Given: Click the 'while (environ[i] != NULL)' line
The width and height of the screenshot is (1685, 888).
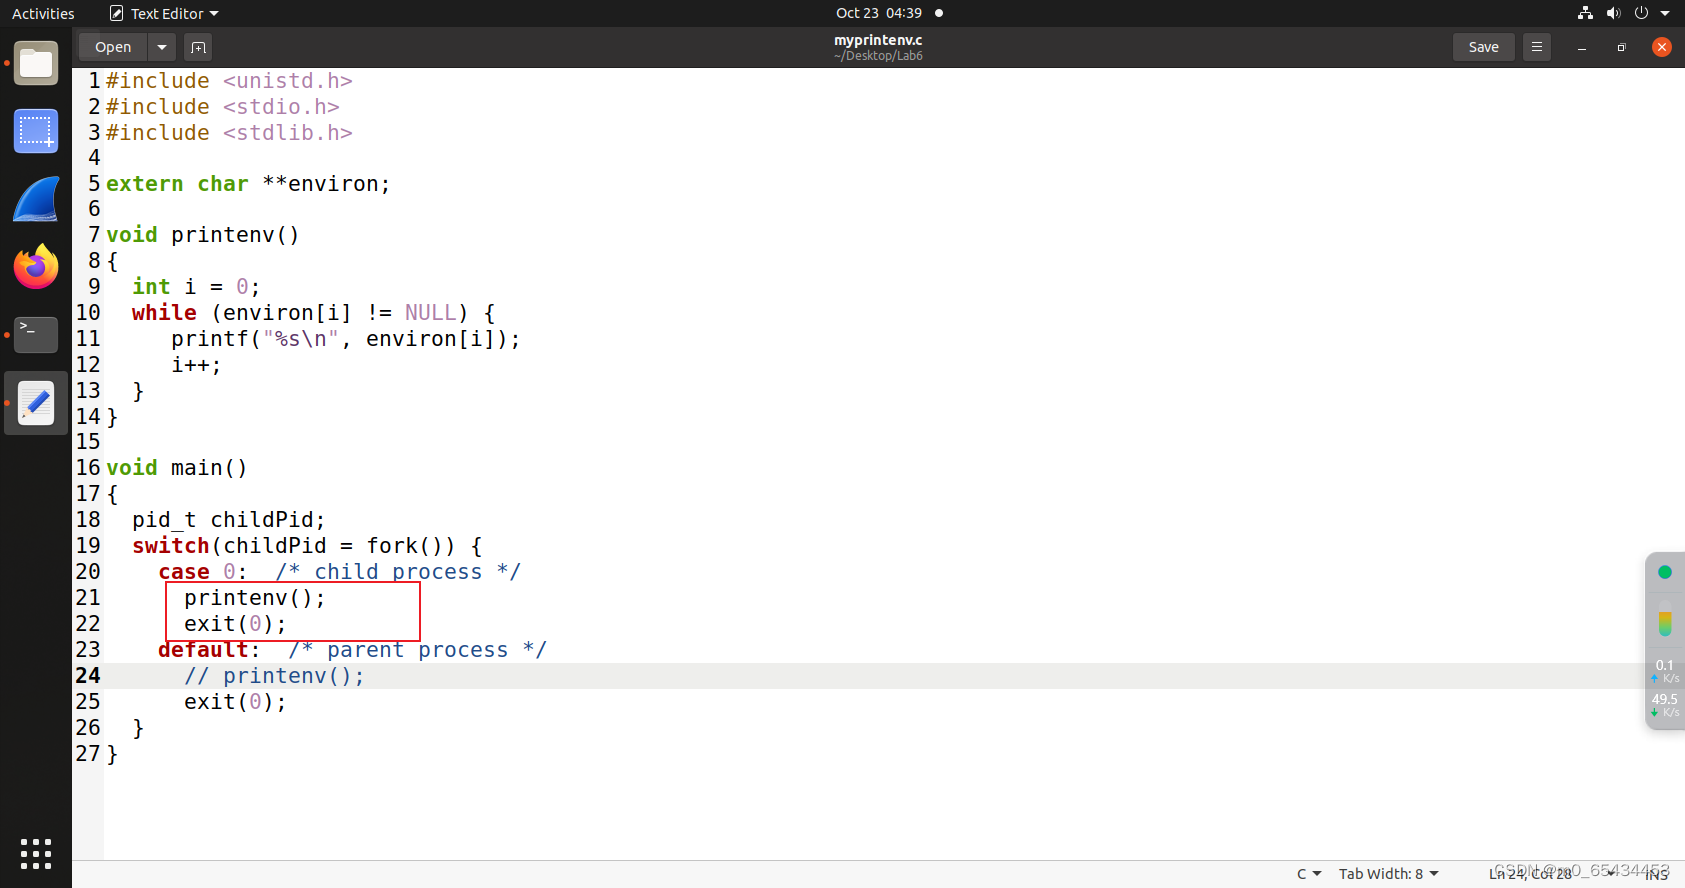Looking at the screenshot, I should pos(314,313).
